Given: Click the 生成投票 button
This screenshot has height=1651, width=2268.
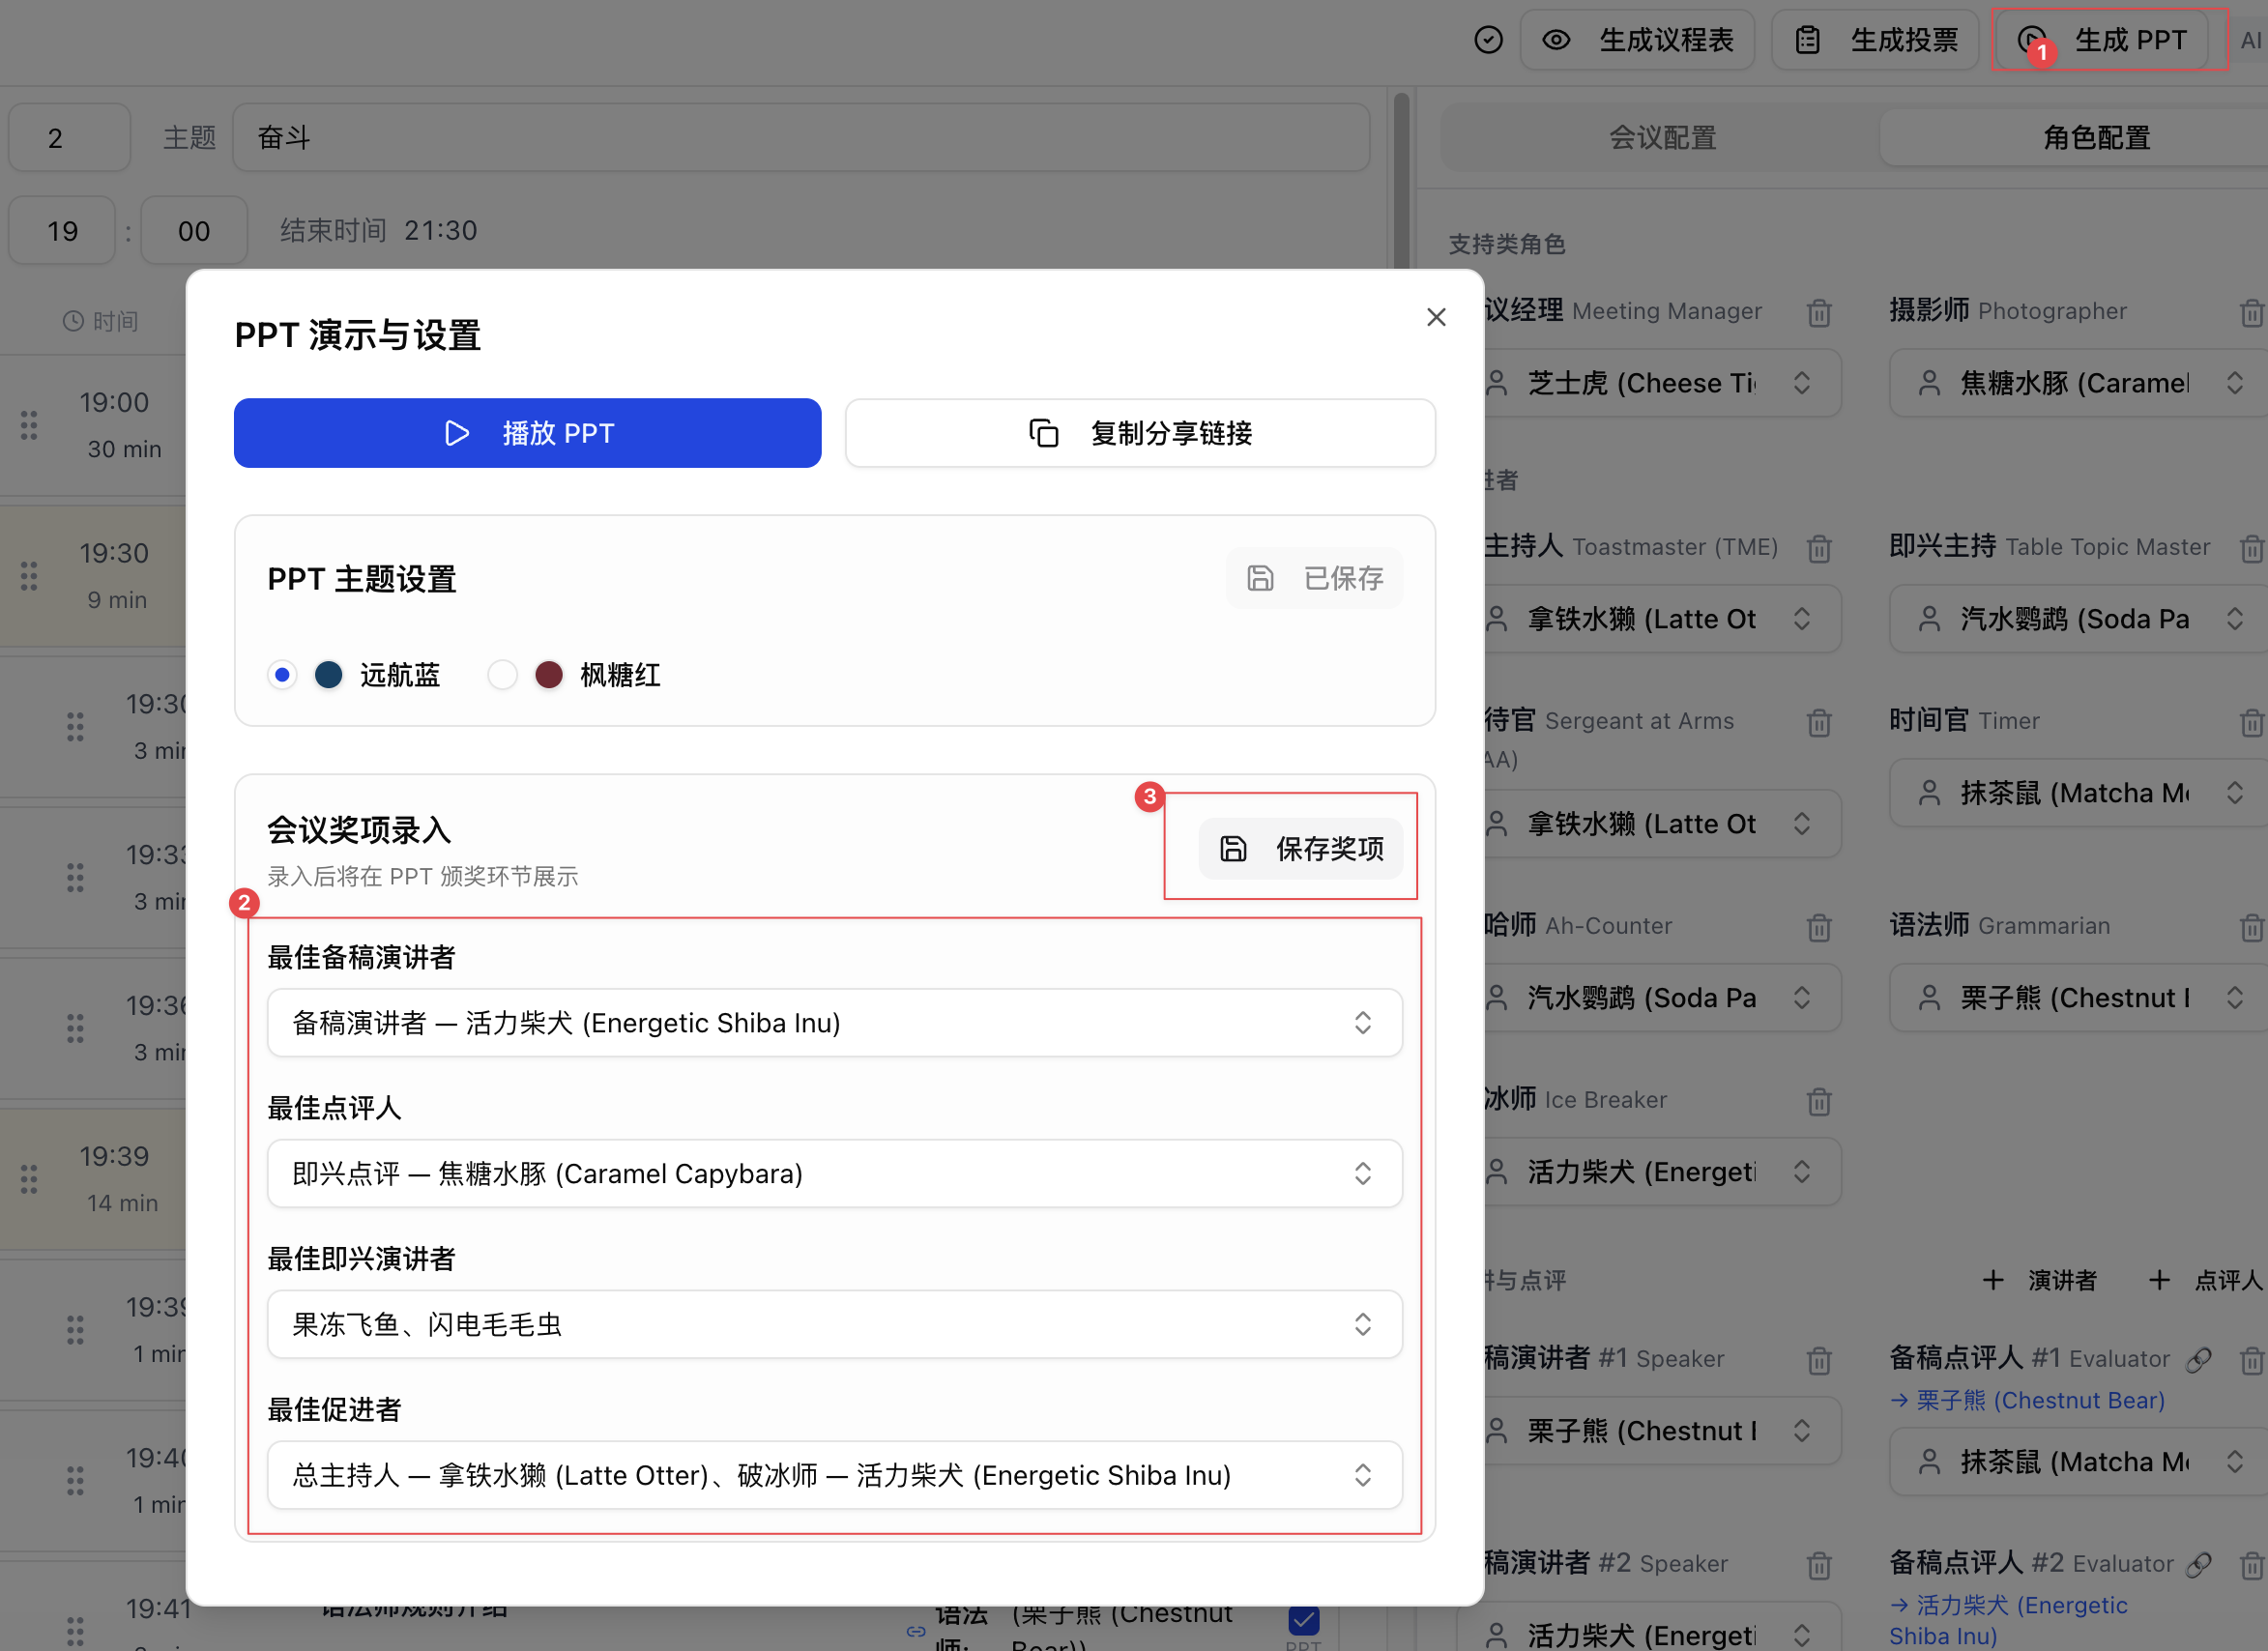Looking at the screenshot, I should click(x=1875, y=40).
